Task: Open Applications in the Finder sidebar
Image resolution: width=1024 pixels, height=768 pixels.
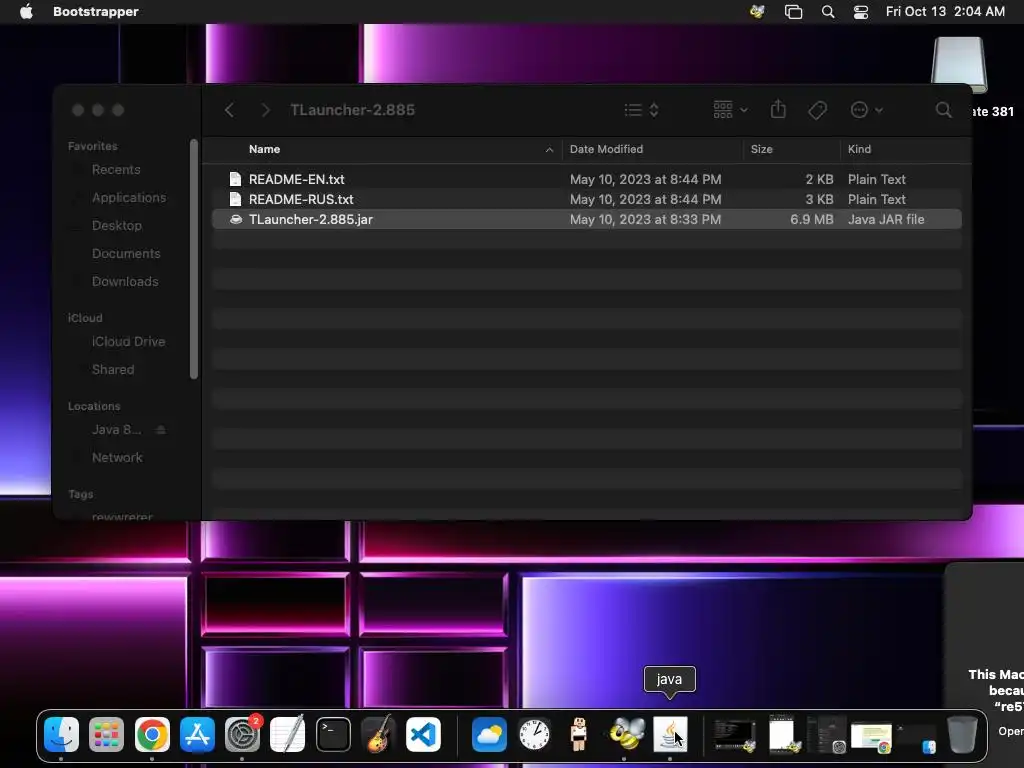Action: (129, 197)
